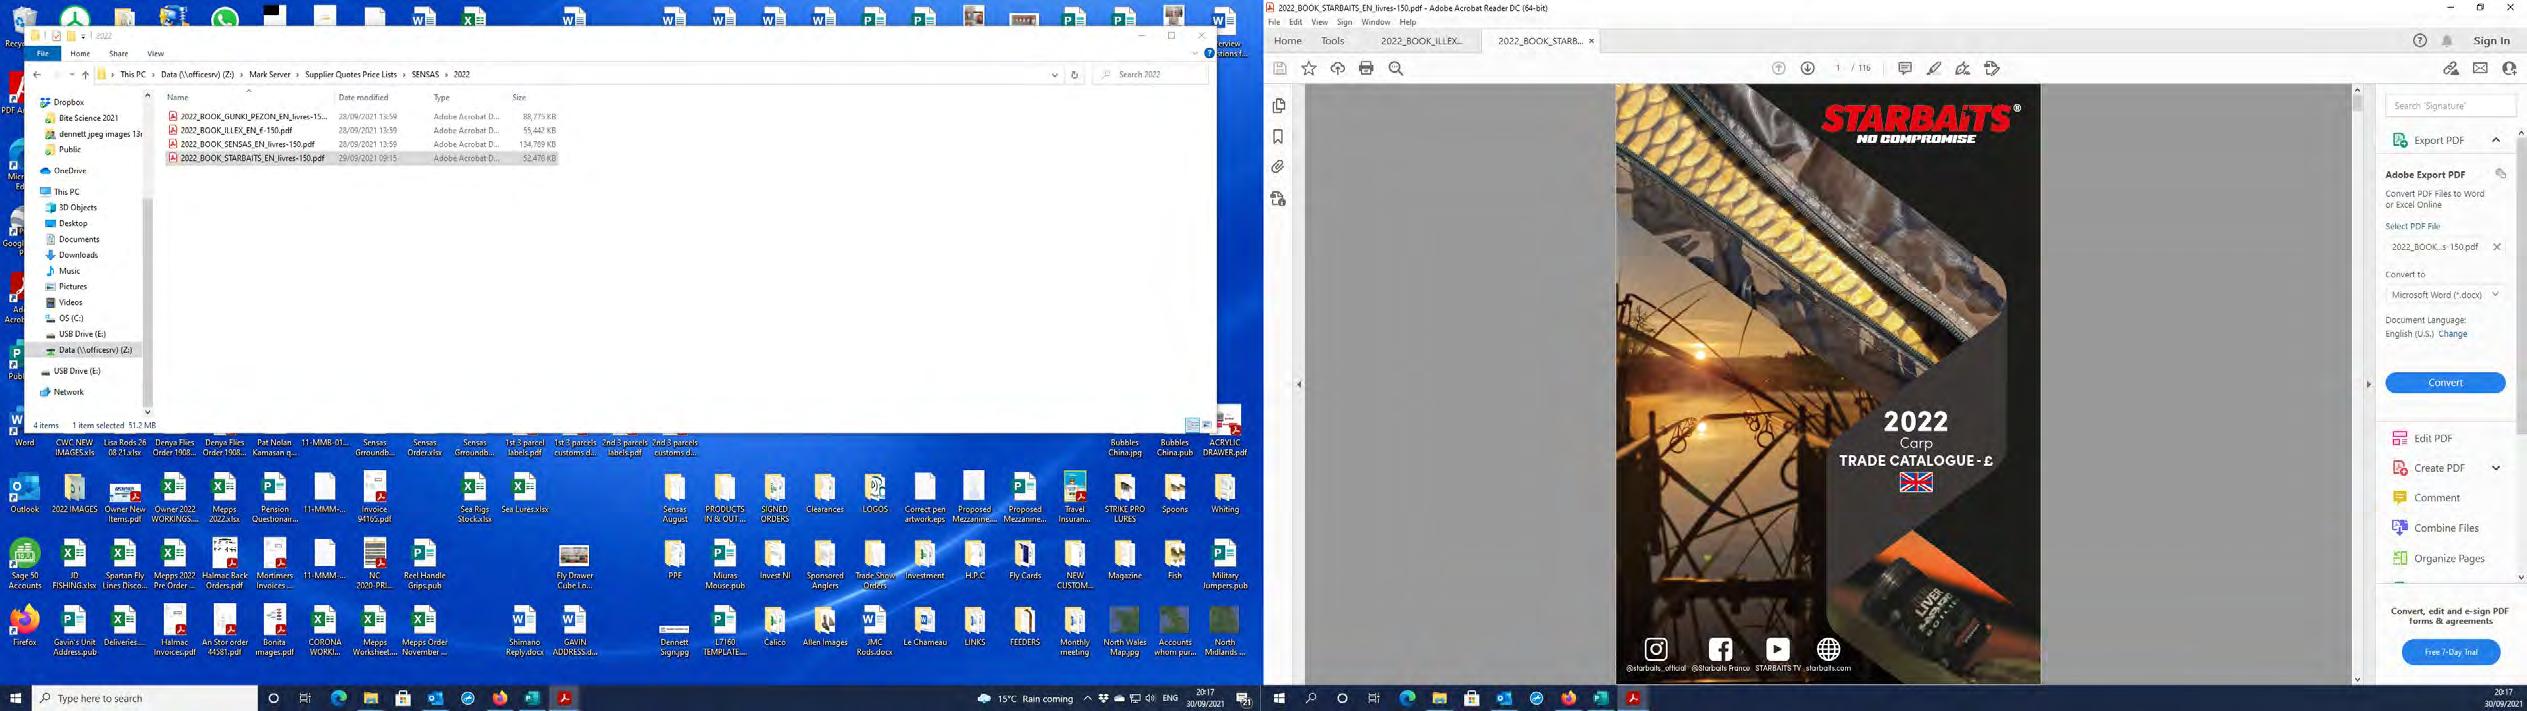Open the Window menu in Acrobat
The height and width of the screenshot is (711, 2527).
click(x=1375, y=22)
